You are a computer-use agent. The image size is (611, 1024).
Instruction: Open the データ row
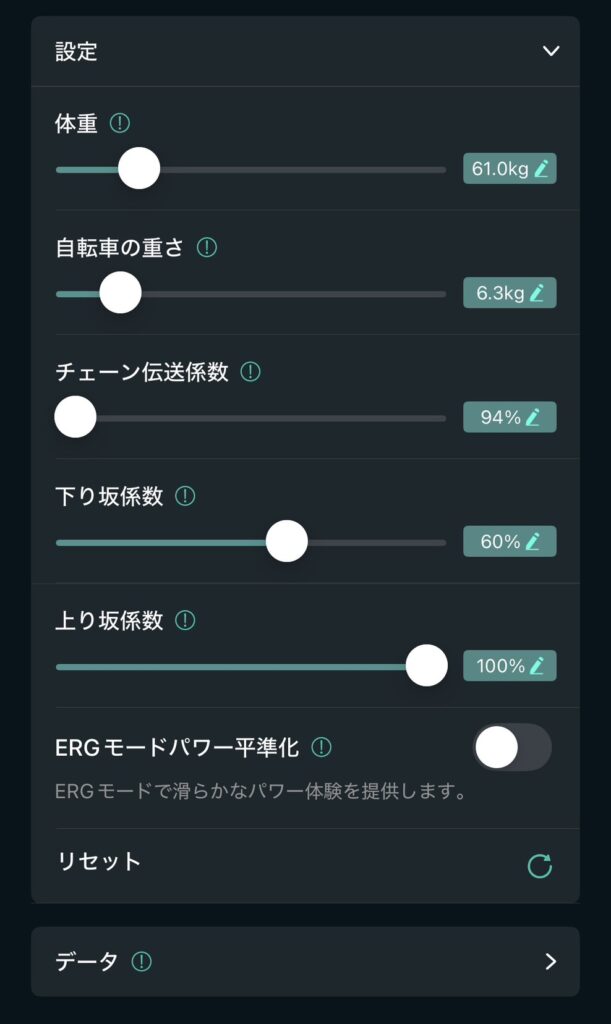pos(305,961)
